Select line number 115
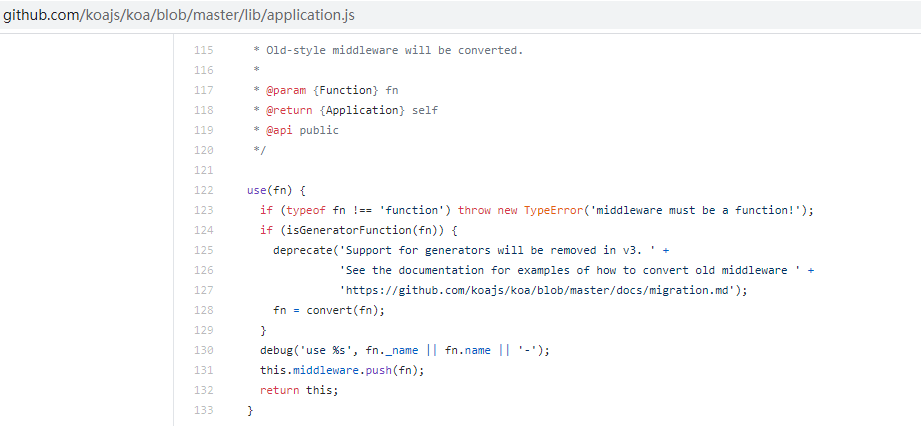 [x=203, y=50]
